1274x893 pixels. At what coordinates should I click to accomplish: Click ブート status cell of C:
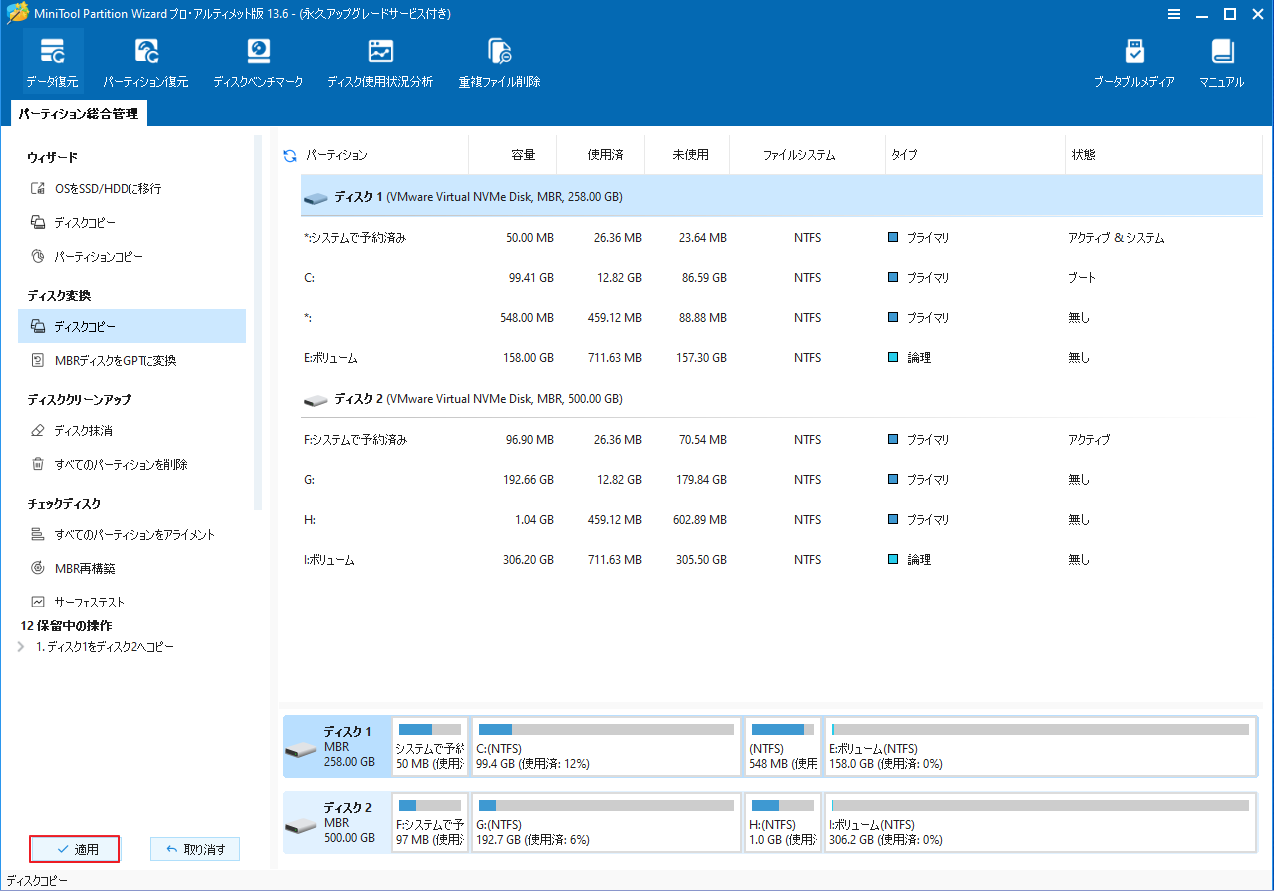coord(1081,278)
